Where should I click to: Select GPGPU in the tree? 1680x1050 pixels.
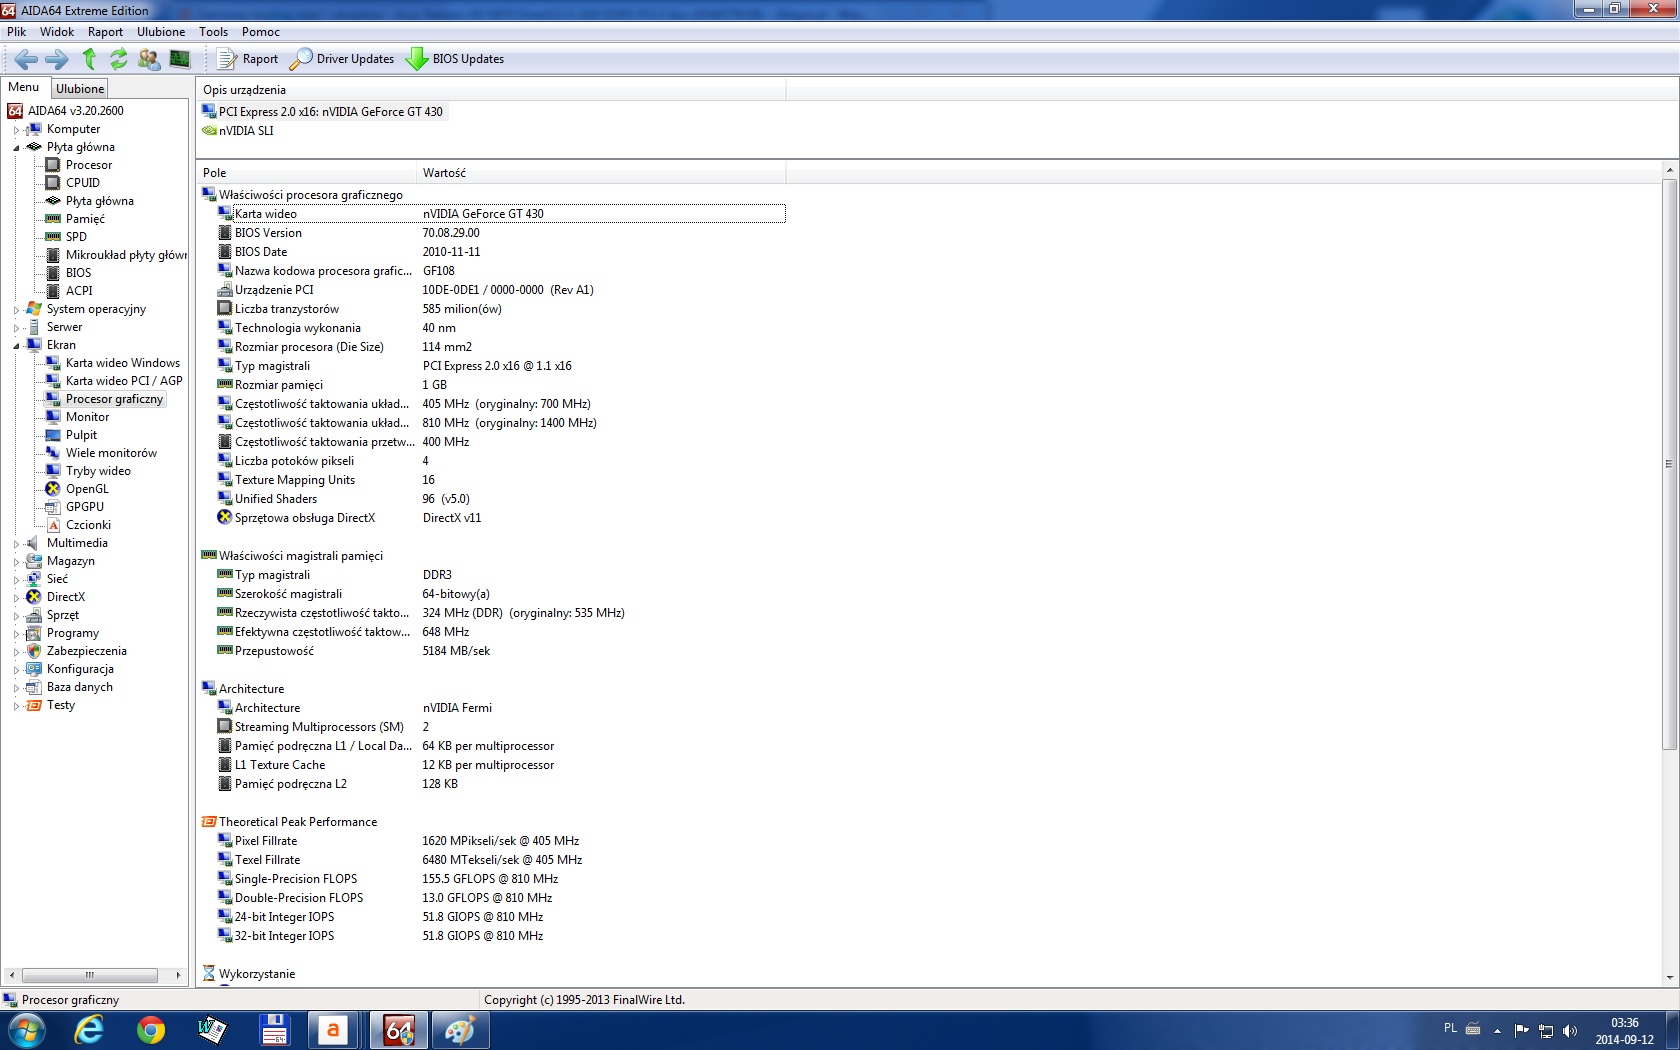[85, 507]
